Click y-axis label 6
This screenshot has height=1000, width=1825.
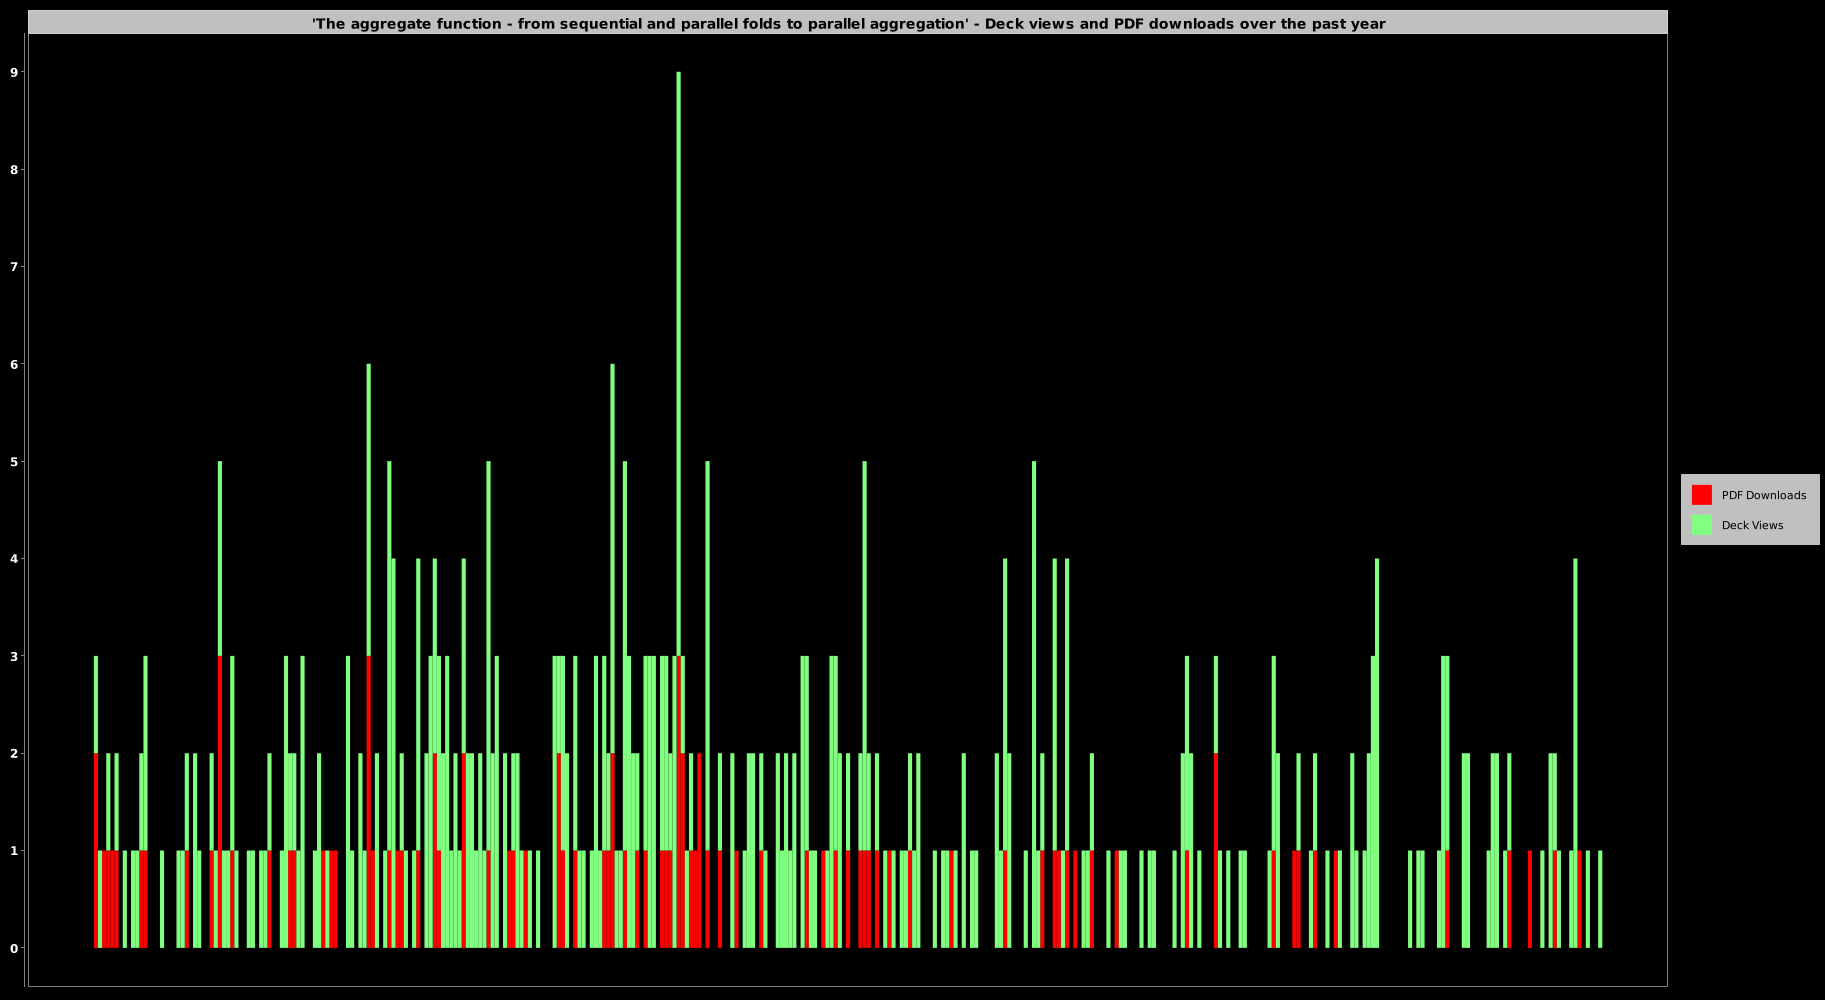[x=14, y=364]
